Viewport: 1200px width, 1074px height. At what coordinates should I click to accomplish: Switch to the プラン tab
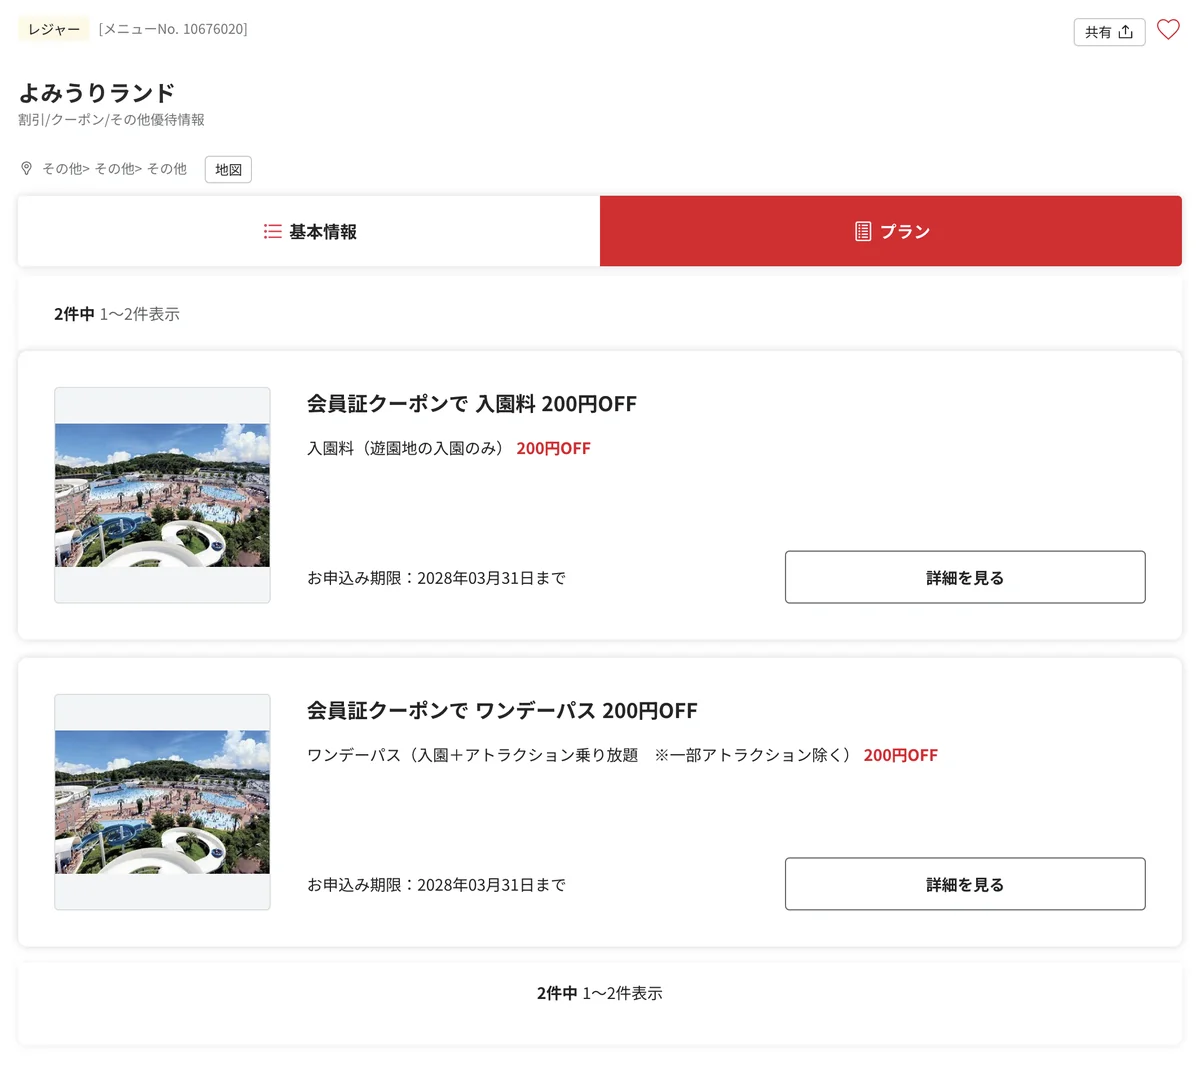click(x=891, y=231)
